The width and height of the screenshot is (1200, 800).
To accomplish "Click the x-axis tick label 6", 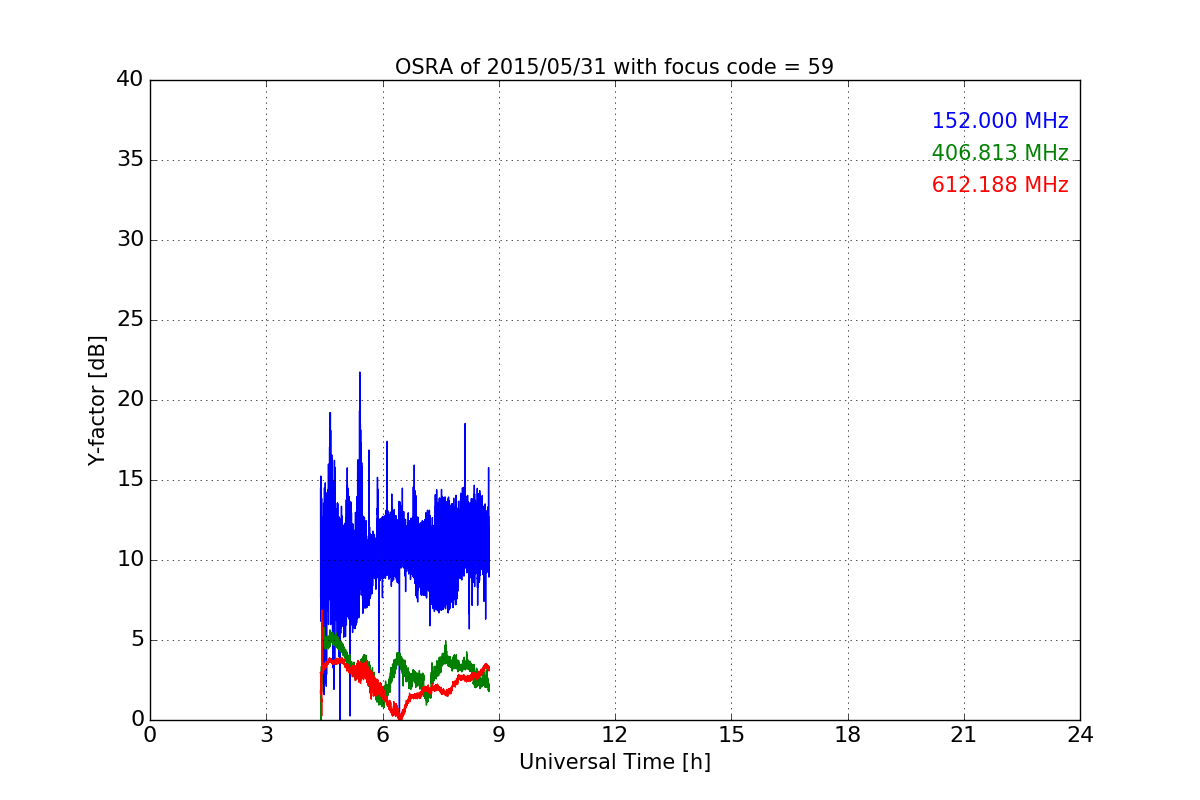I will click(x=382, y=735).
